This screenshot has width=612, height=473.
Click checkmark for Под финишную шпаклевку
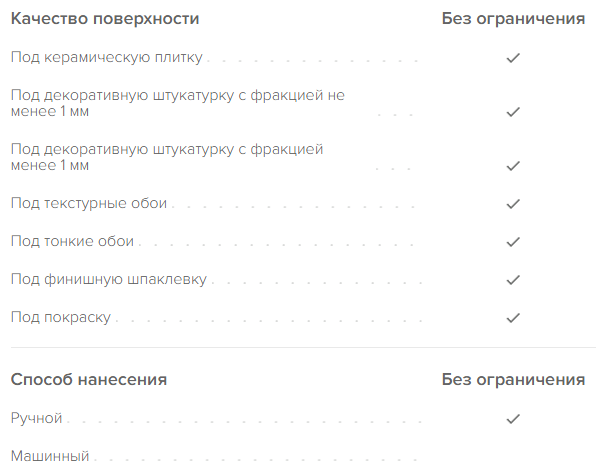pos(513,279)
